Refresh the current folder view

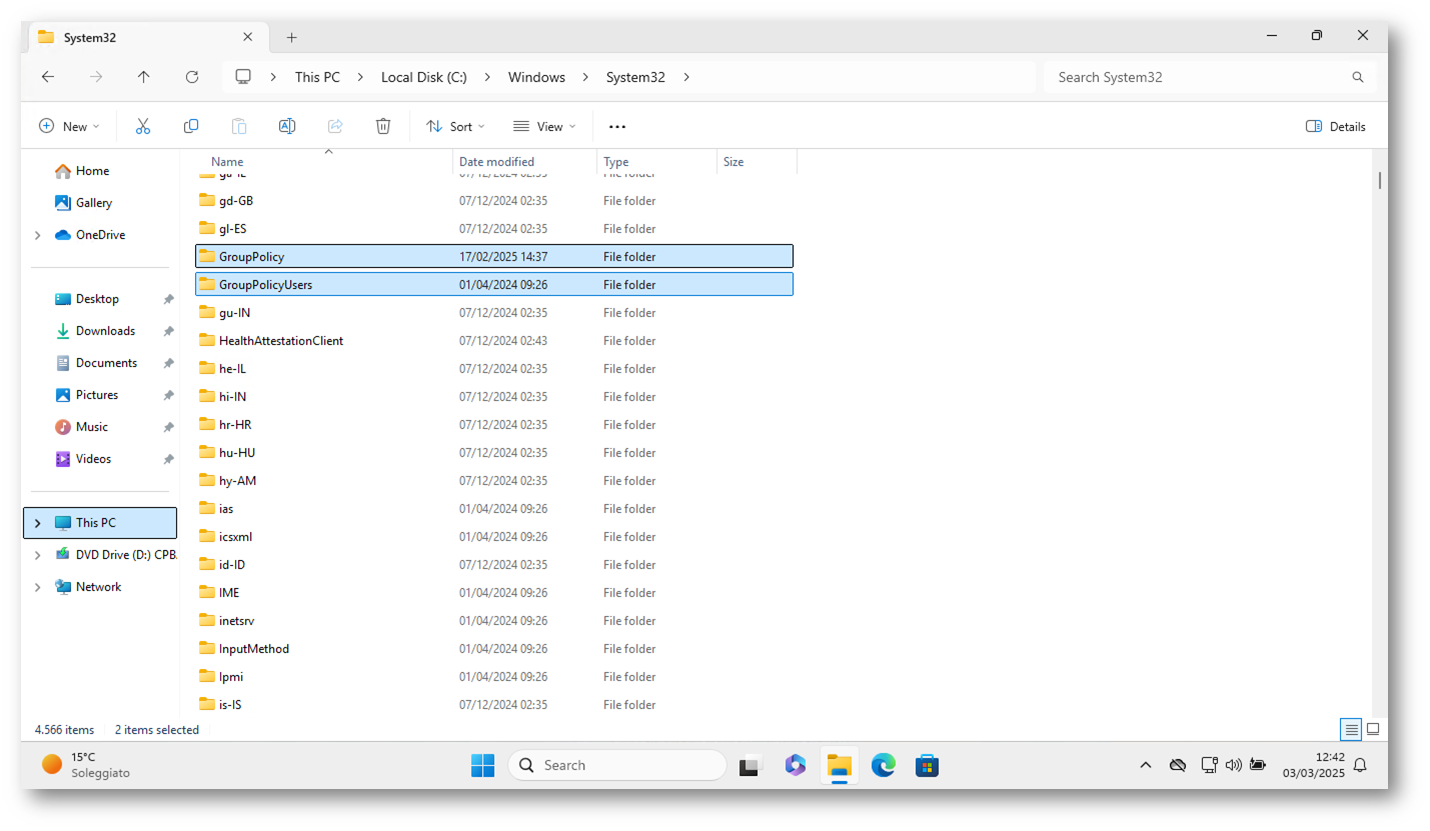pyautogui.click(x=192, y=77)
